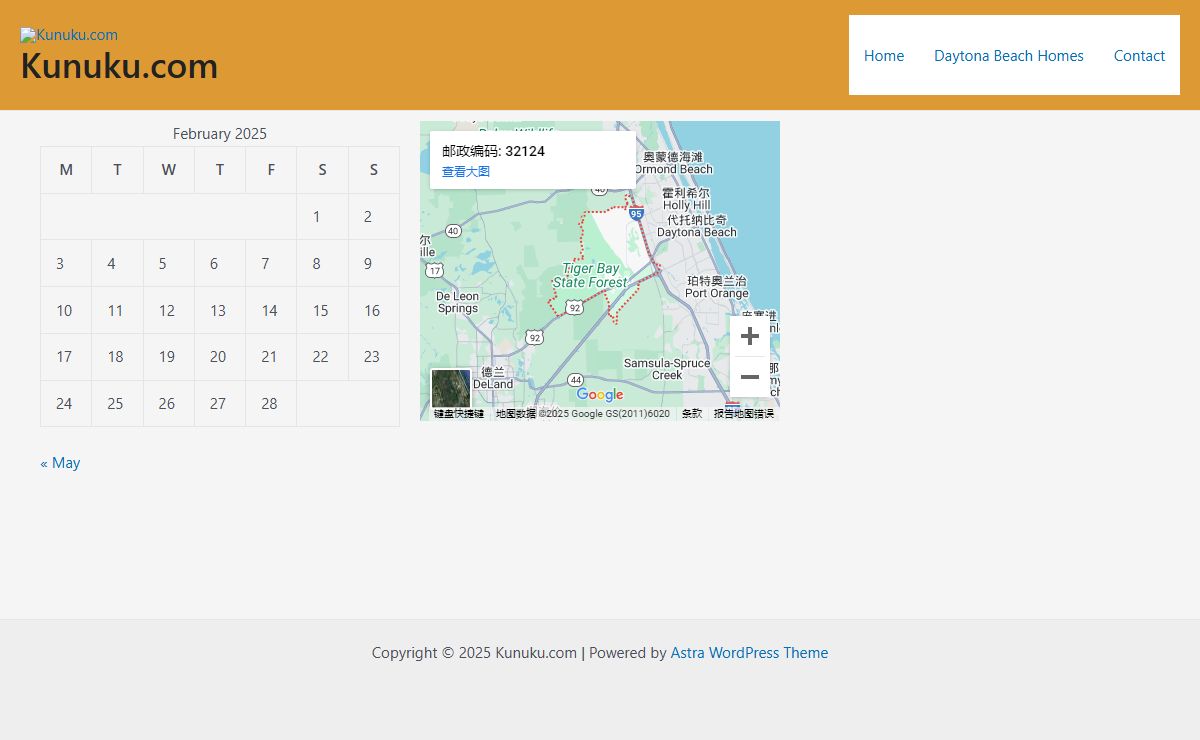The image size is (1200, 740).
Task: Switch map to satellite view thumbnail
Action: [451, 389]
